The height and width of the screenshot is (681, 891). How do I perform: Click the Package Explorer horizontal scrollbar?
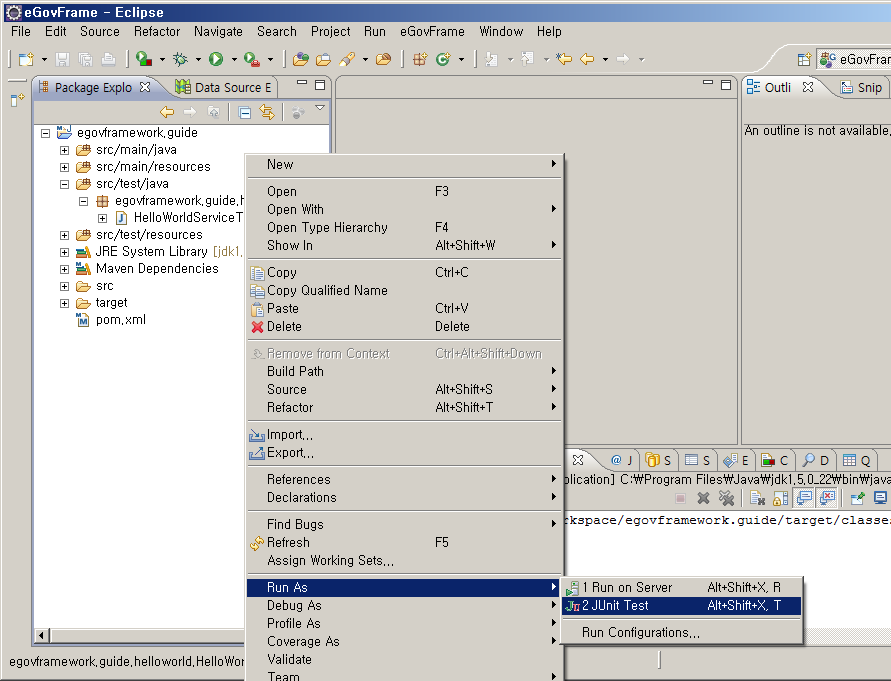click(x=140, y=636)
